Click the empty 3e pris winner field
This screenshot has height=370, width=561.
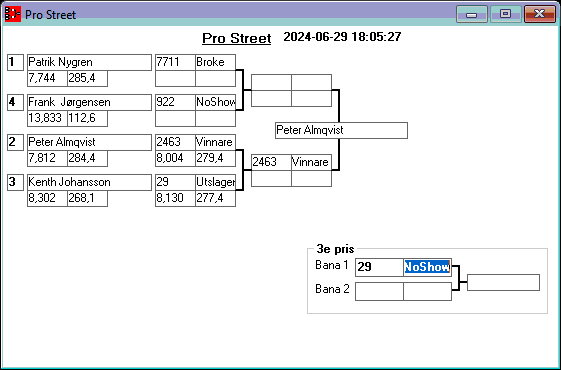(503, 283)
